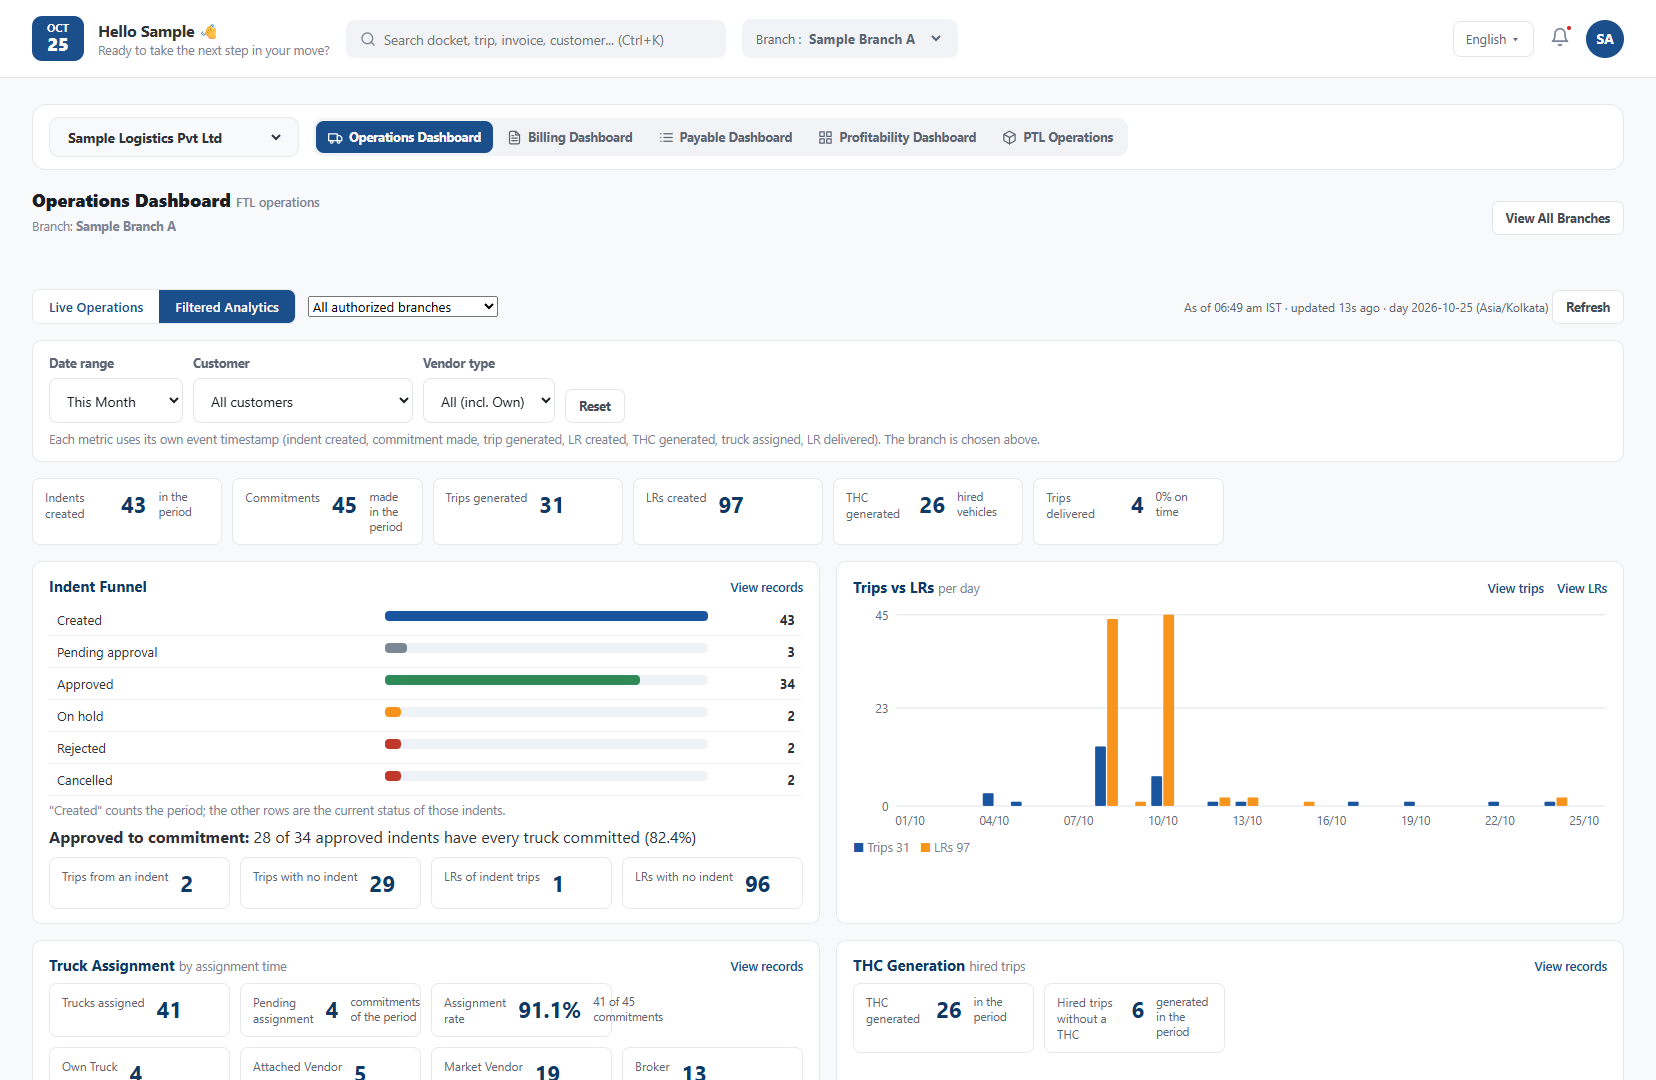Expand the Sample Logistics Pvt Ltd selector
The height and width of the screenshot is (1080, 1656).
174,138
